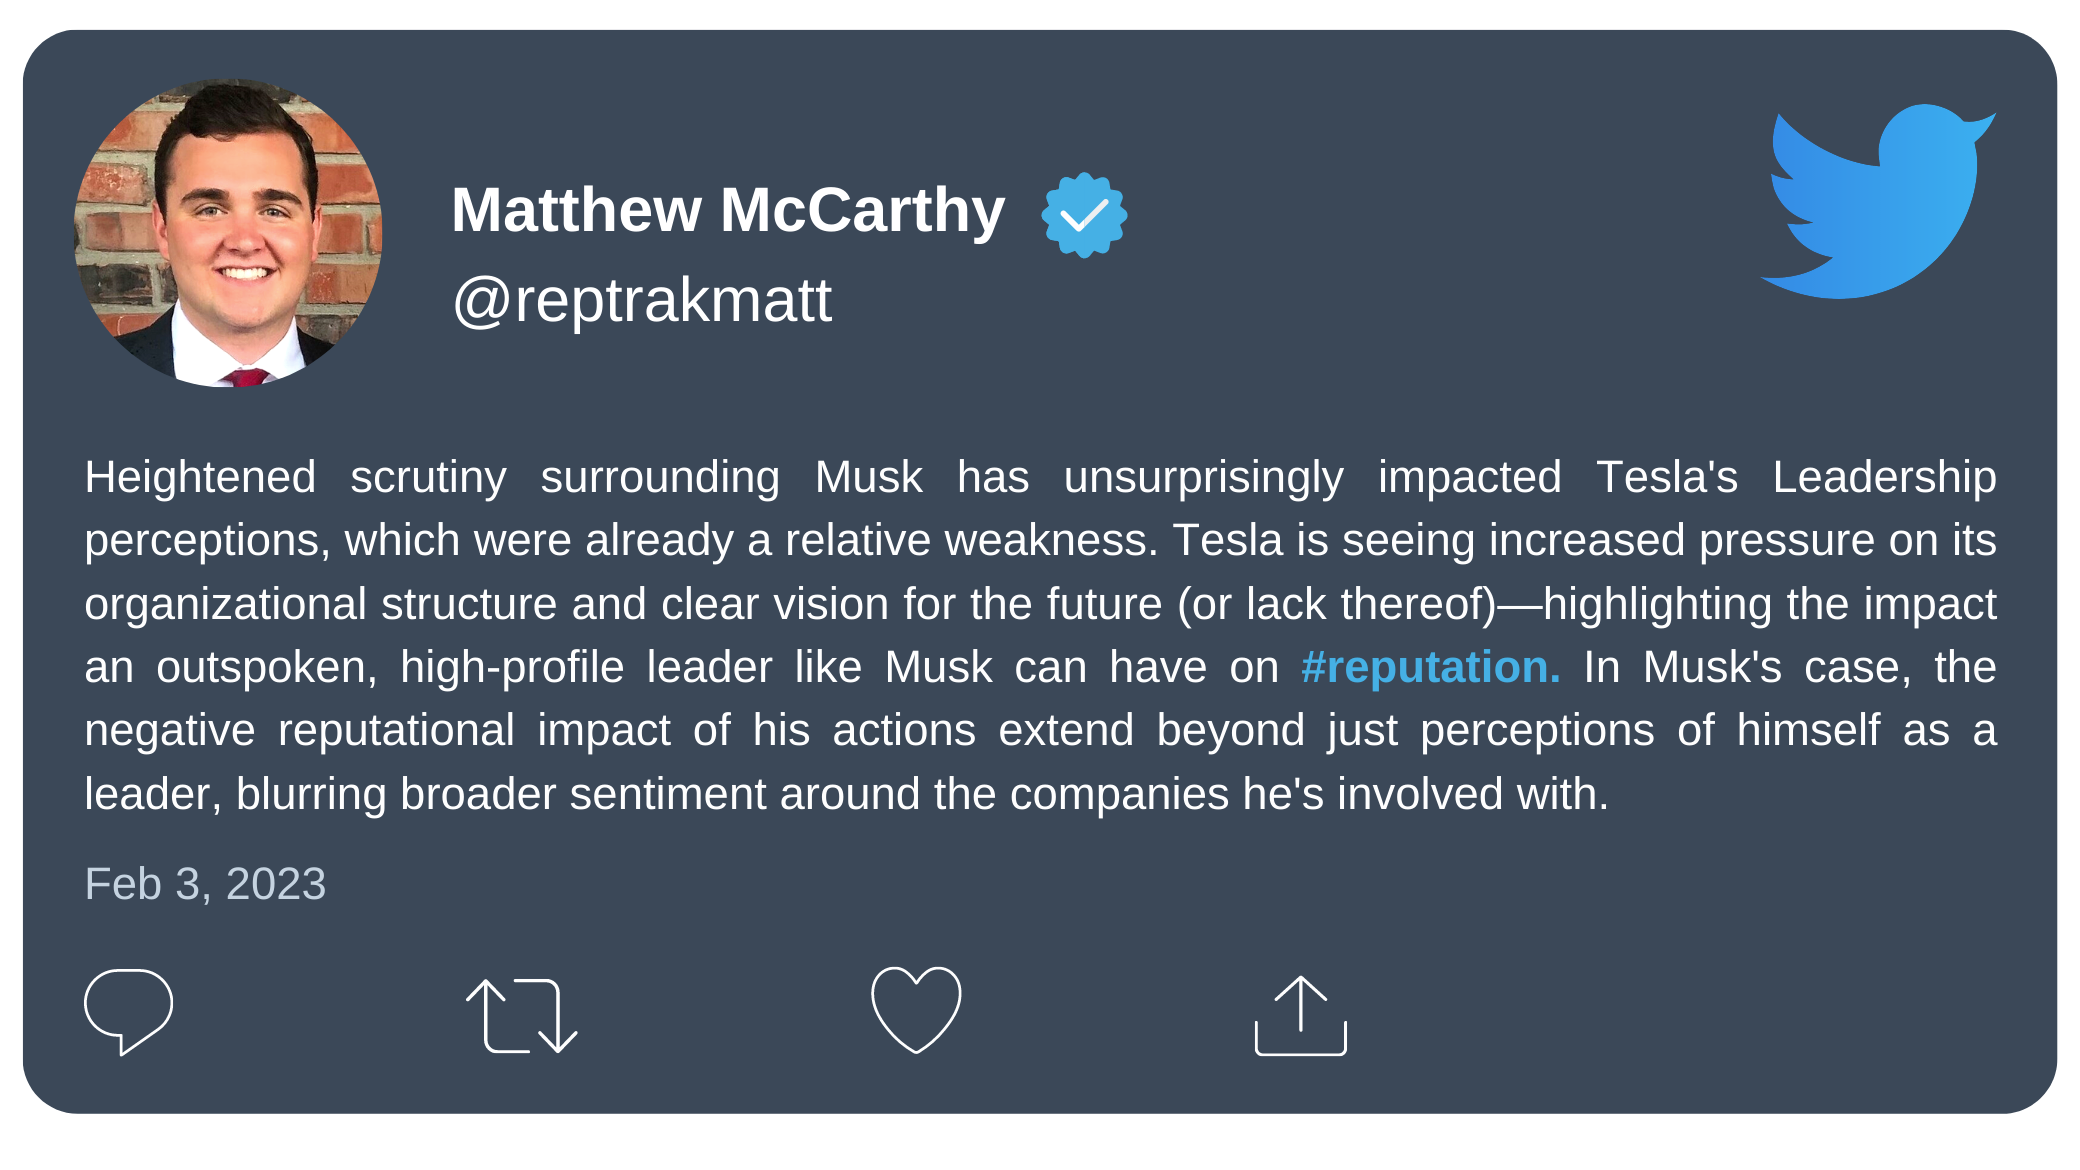
Task: Click the phrase "organizational structure" in the tweet
Action: [x=321, y=605]
